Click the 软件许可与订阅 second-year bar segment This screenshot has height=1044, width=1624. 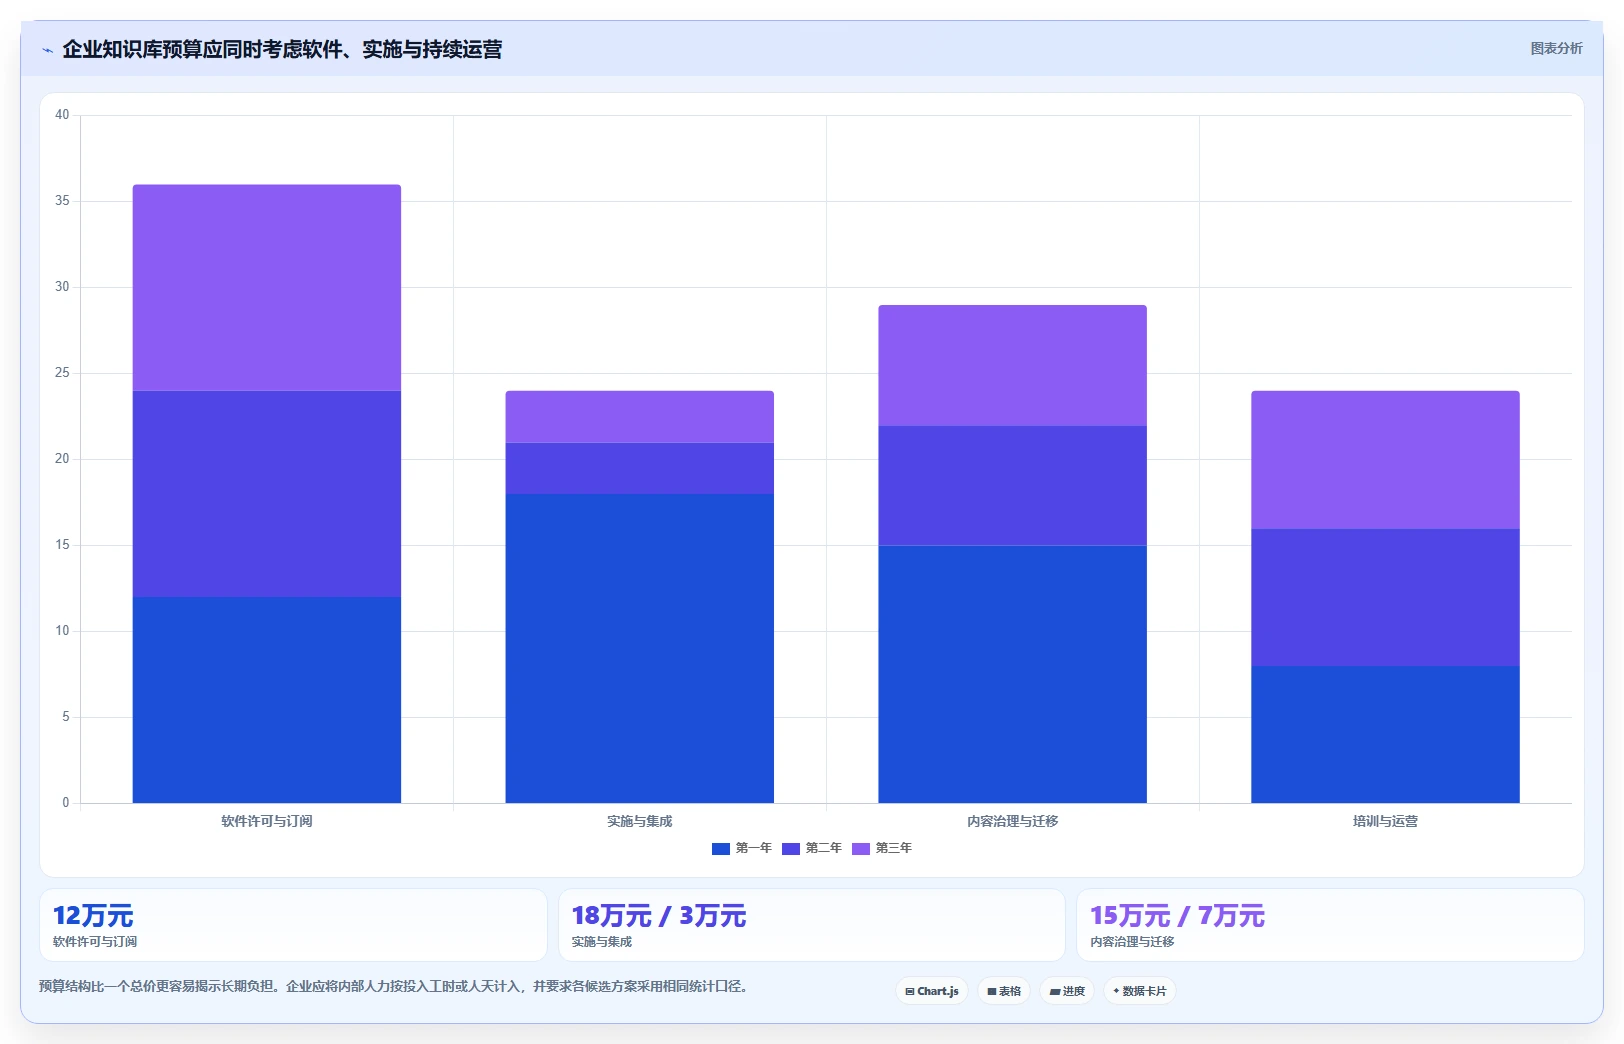[x=267, y=494]
